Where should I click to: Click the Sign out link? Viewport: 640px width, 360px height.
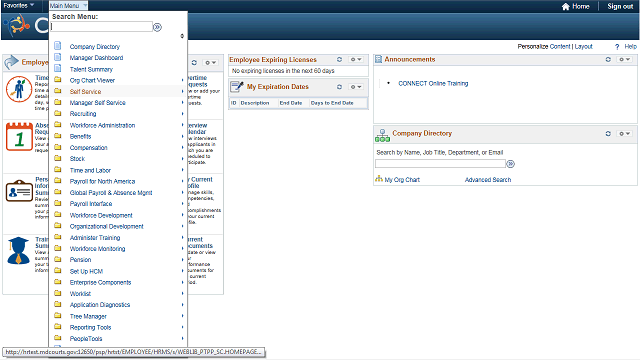[620, 6]
